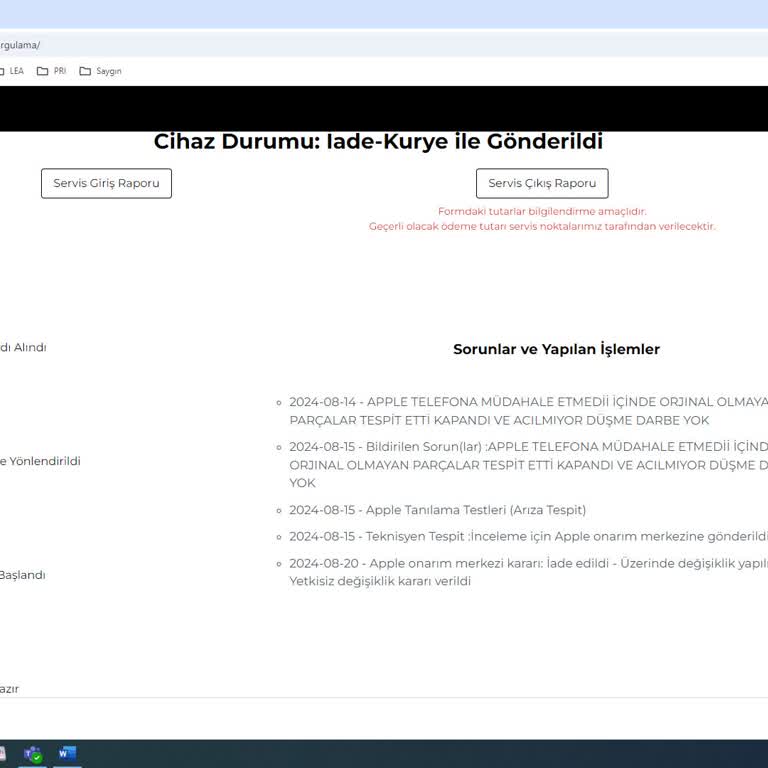The height and width of the screenshot is (768, 768).
Task: Click the 'Formdaki tutarlar bilgilendirme amaçlıdır' notice
Action: point(542,211)
